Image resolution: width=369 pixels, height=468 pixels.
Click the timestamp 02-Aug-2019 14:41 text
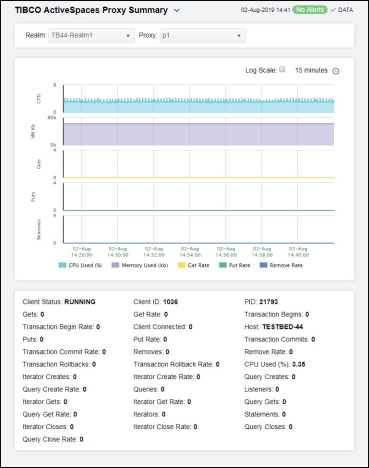point(266,10)
